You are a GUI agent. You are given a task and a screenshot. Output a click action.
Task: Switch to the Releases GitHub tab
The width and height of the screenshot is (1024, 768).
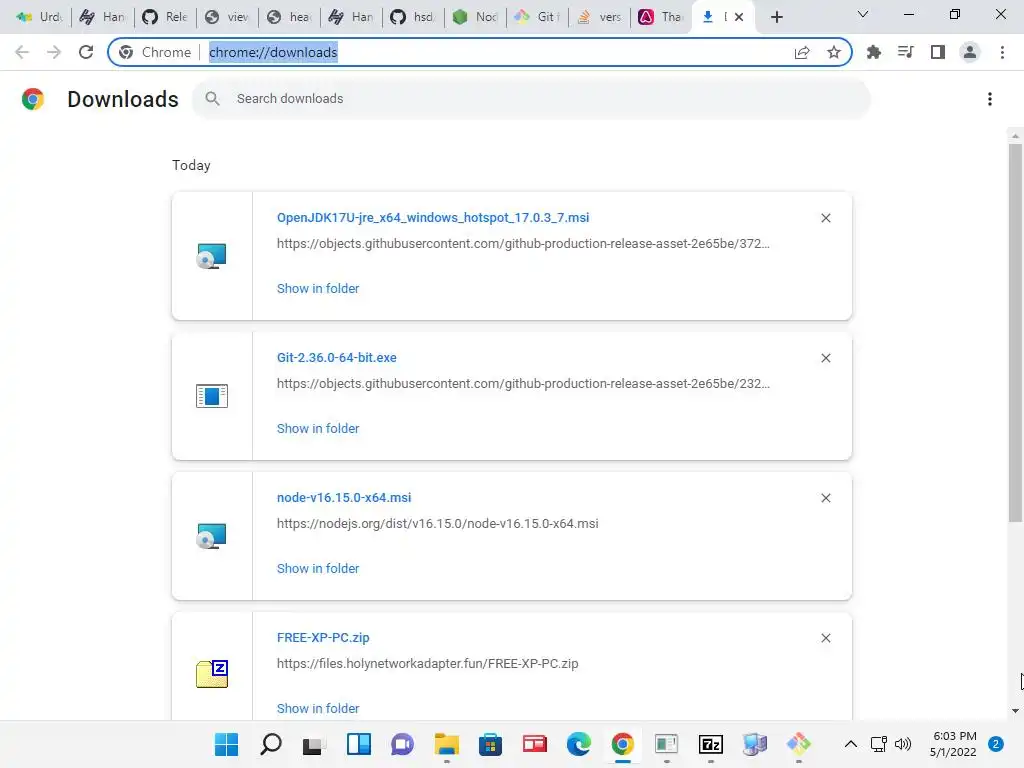165,17
